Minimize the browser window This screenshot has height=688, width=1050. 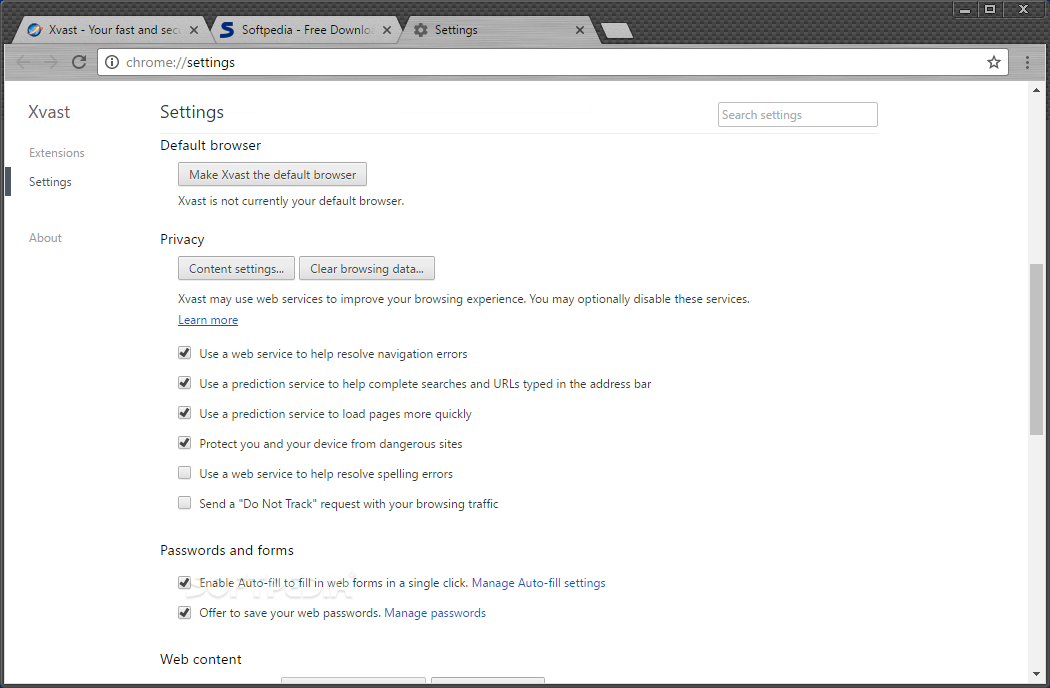[965, 9]
